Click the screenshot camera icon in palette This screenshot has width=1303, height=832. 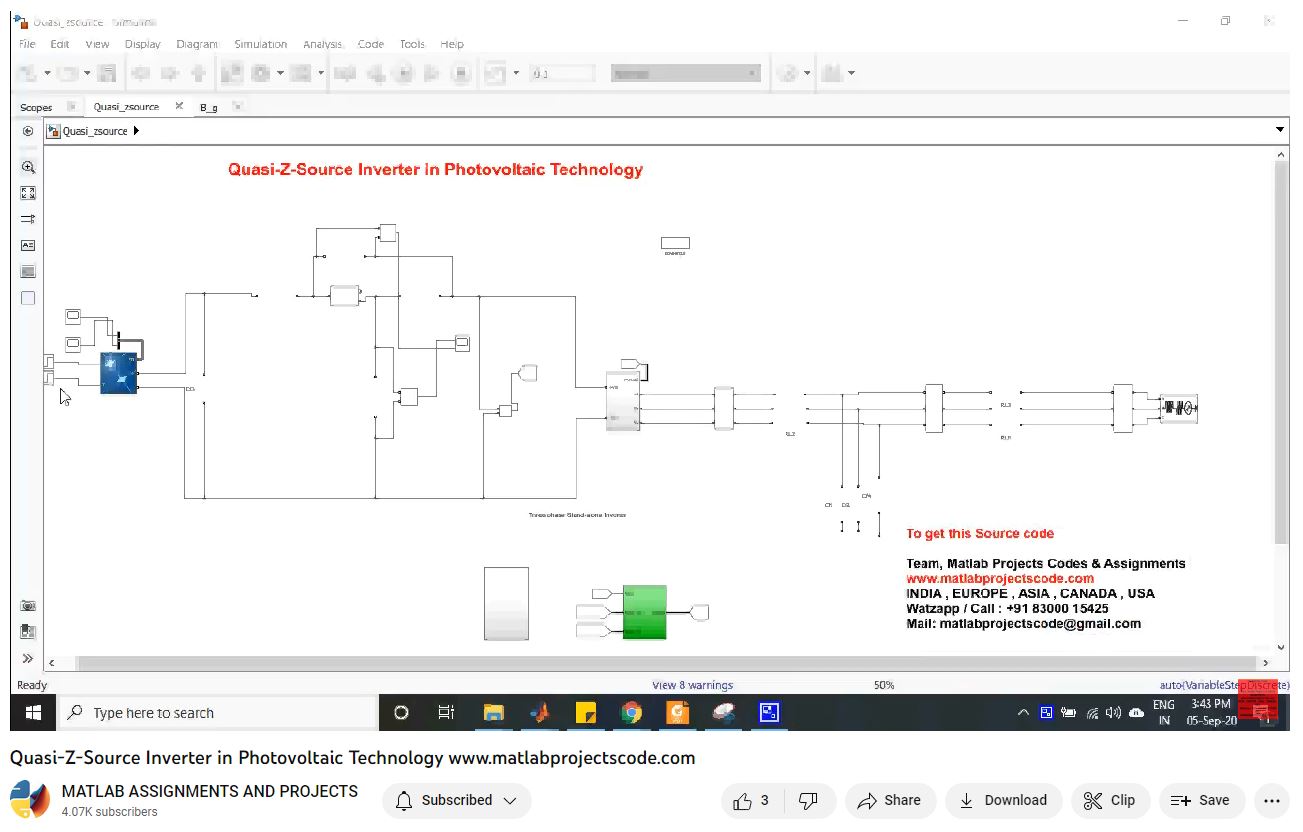[28, 606]
